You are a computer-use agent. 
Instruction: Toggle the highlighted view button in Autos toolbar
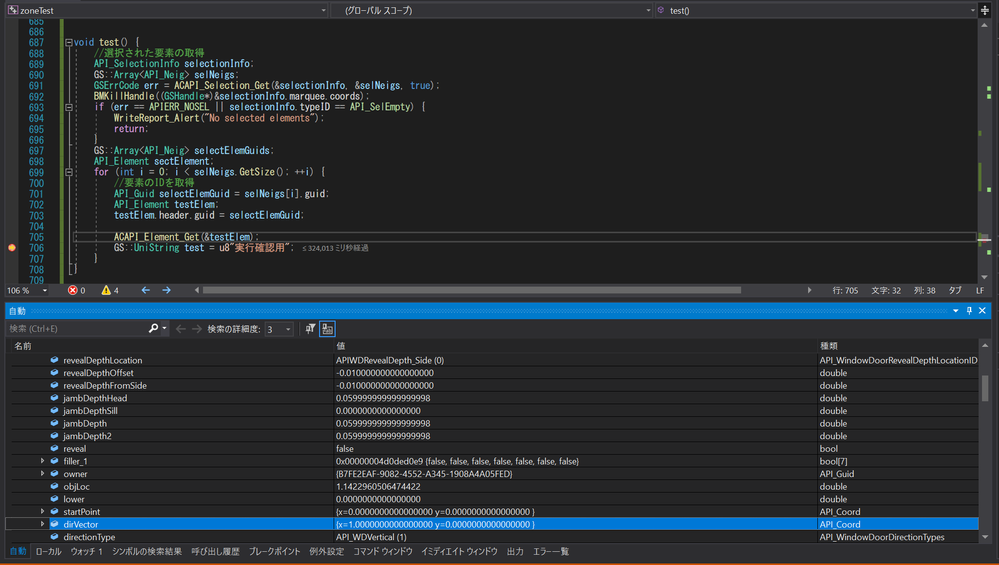tap(327, 329)
